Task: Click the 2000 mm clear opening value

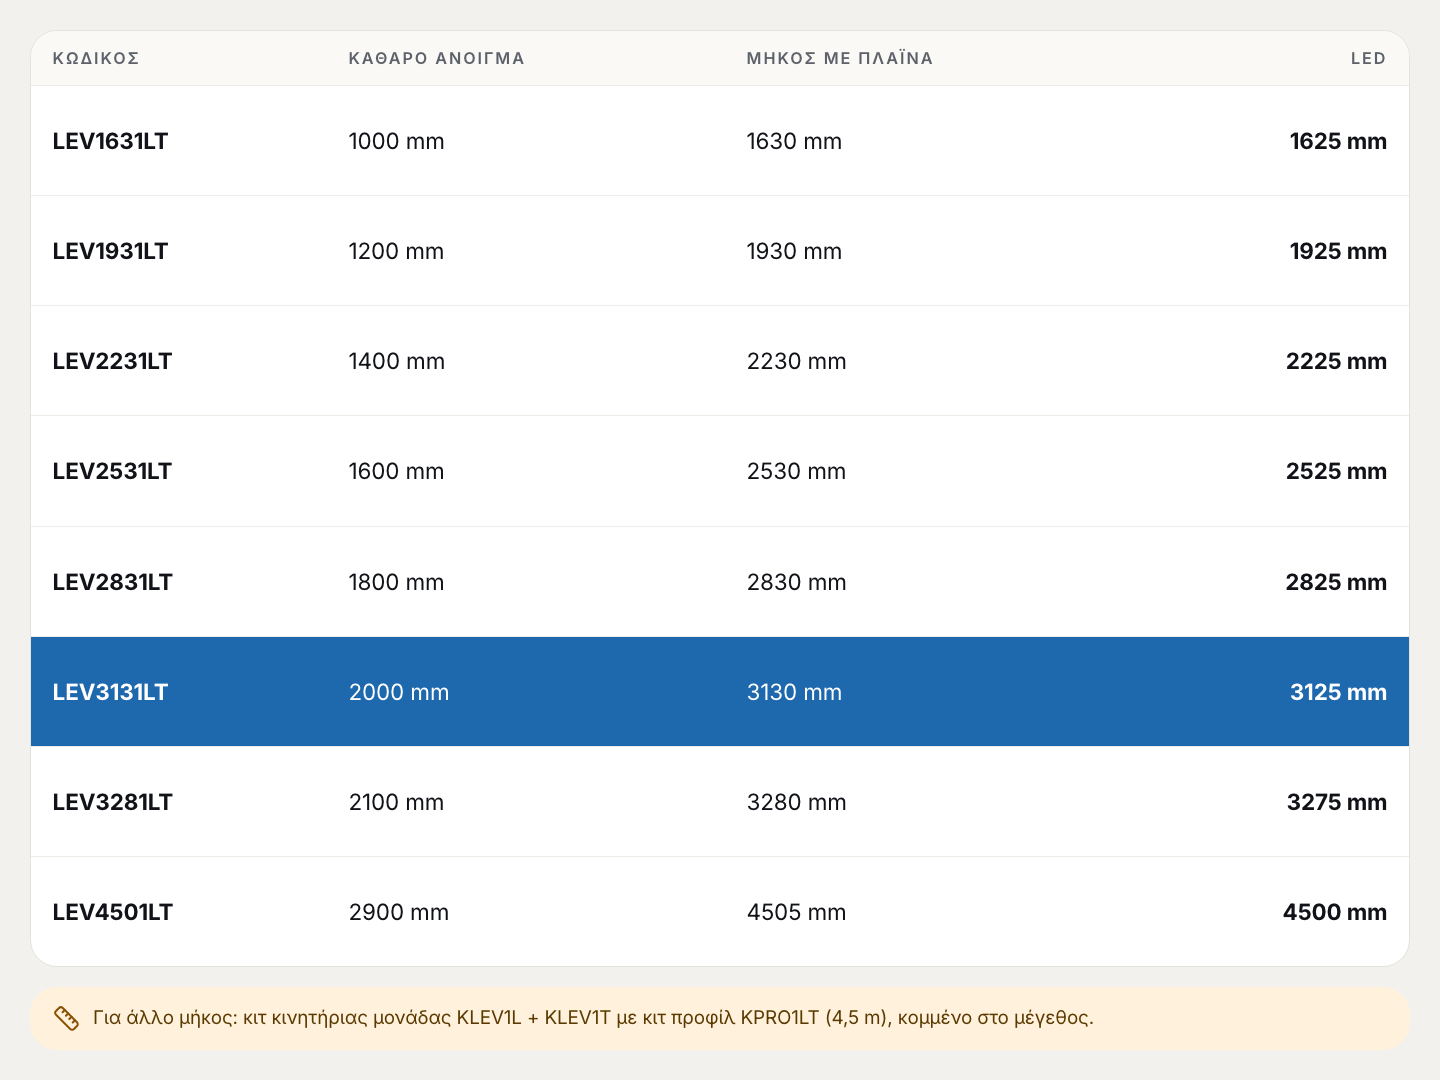Action: (399, 692)
